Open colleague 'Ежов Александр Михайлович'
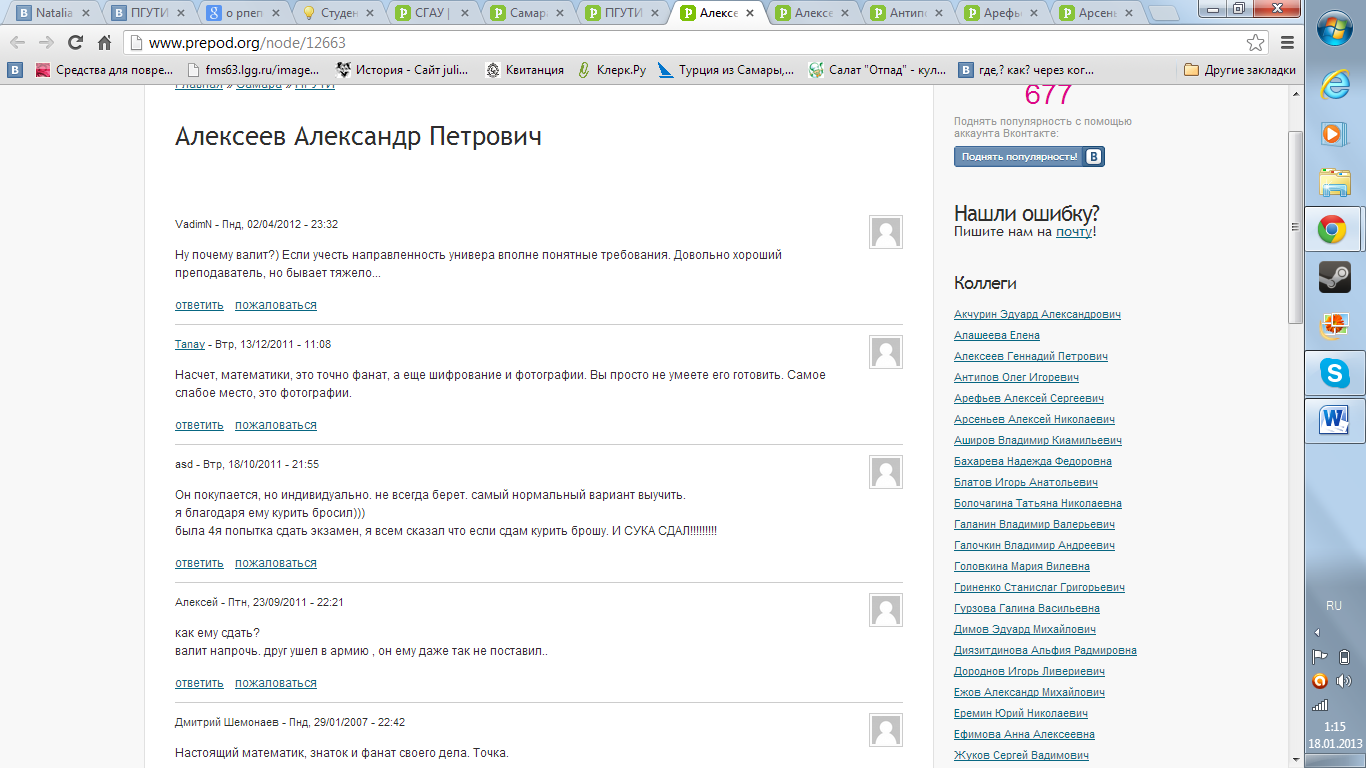Viewport: 1366px width, 768px height. [1029, 692]
